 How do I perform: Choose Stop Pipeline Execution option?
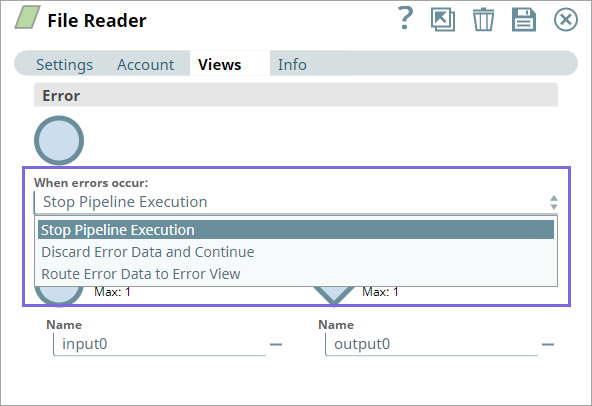[x=296, y=230]
